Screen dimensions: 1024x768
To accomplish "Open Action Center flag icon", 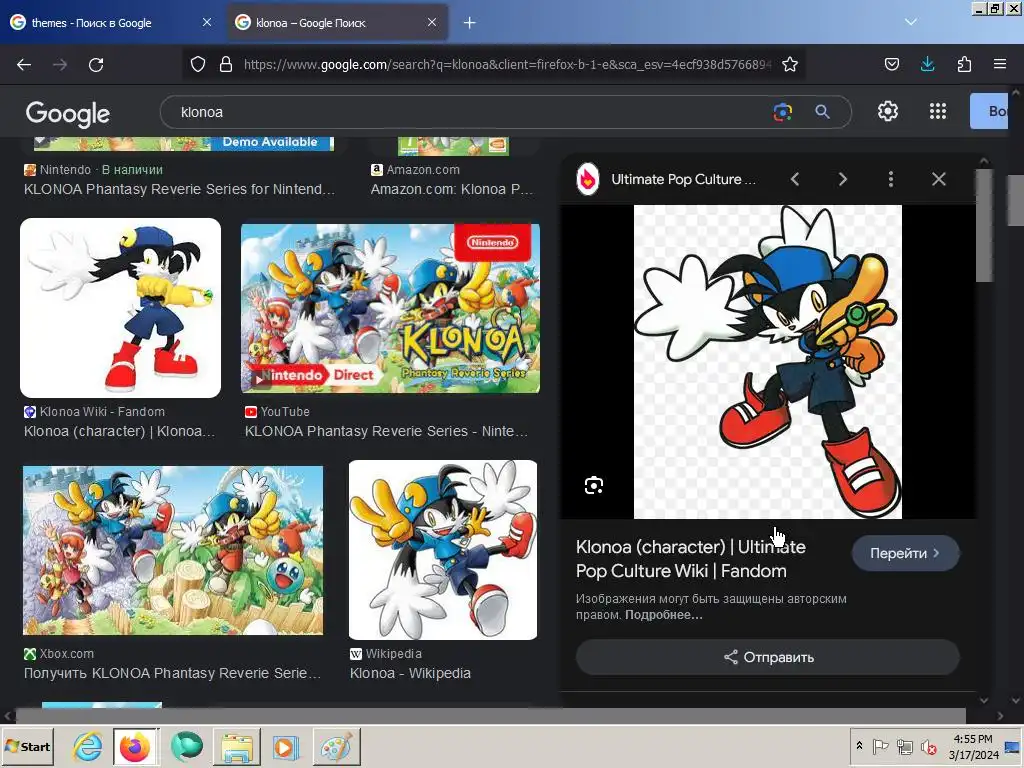I will pos(880,746).
